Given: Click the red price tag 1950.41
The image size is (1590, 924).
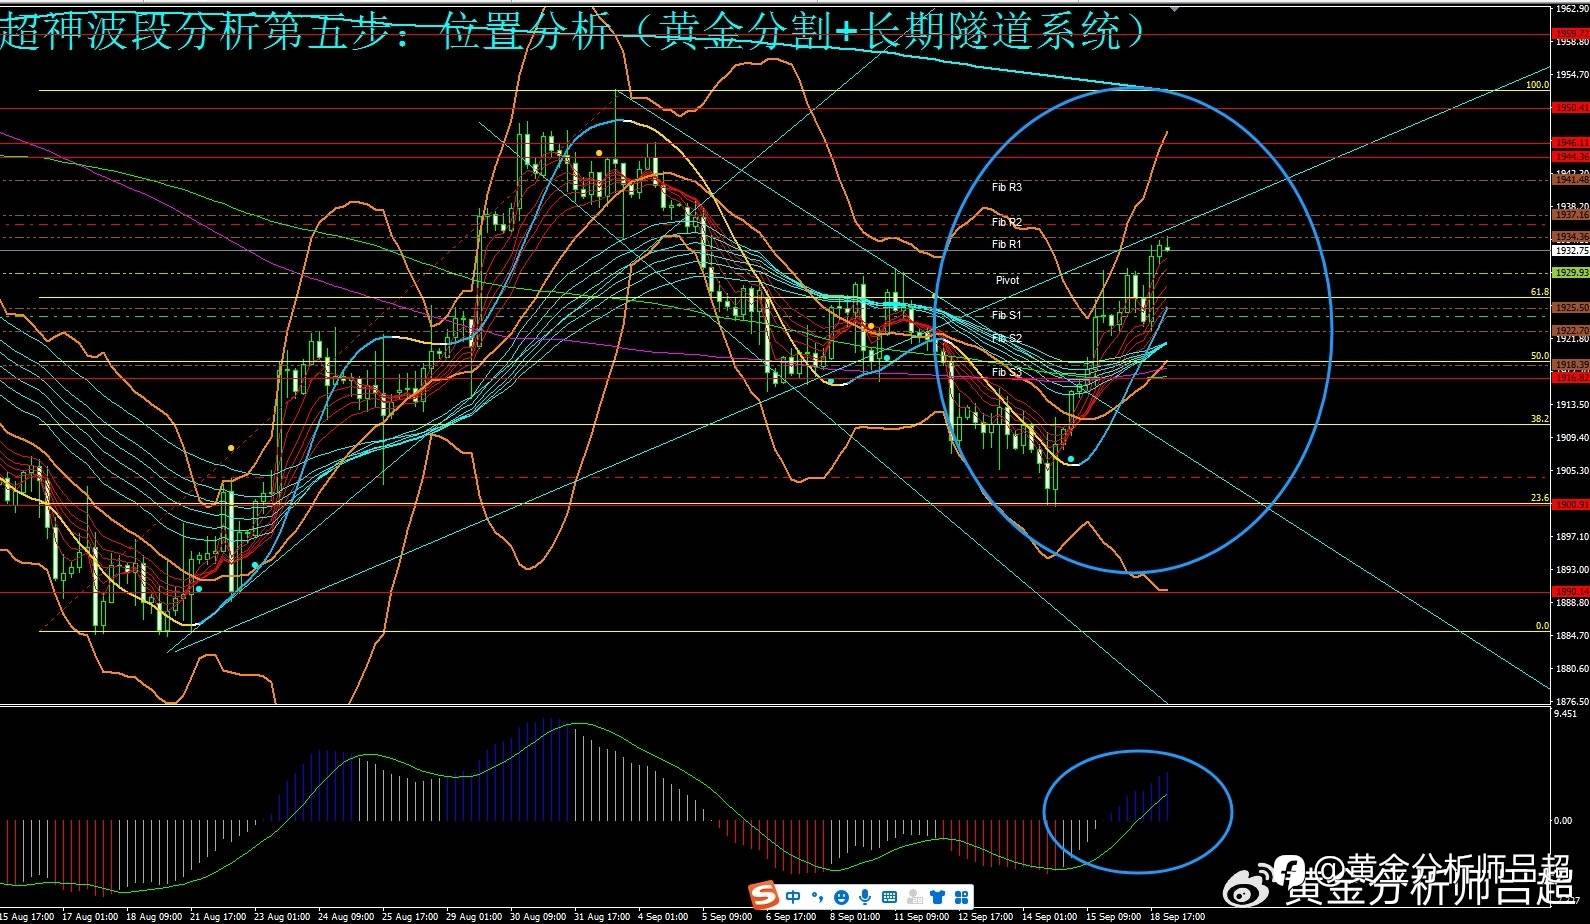Looking at the screenshot, I should (1571, 107).
